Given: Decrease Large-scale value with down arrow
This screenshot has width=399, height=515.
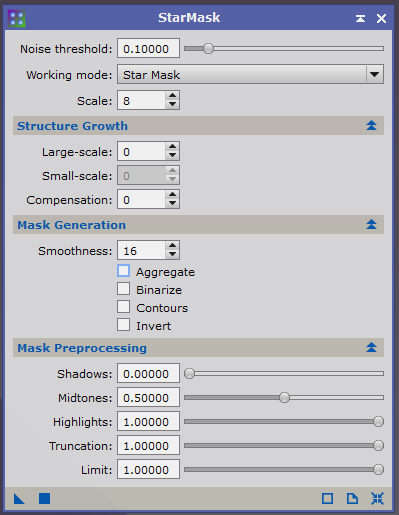Looking at the screenshot, I should coord(172,155).
